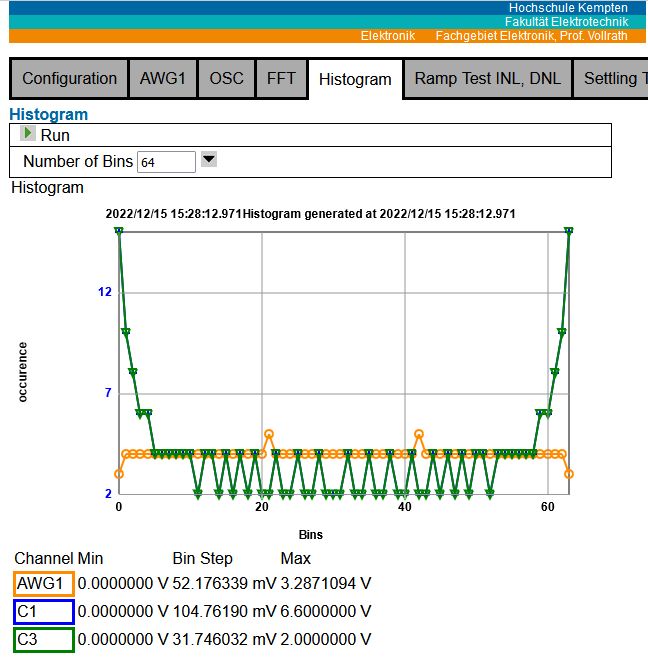Open the Configuration tab
Image resolution: width=648 pixels, height=657 pixels.
(x=70, y=78)
